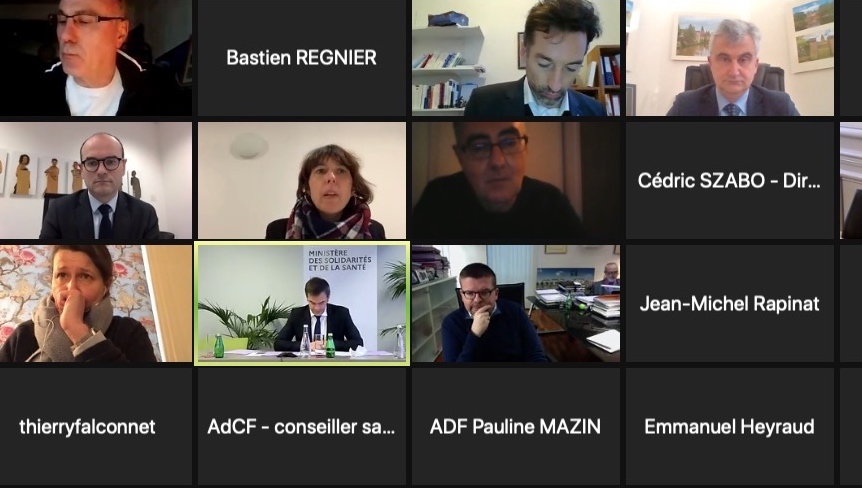Viewport: 862px width, 488px height.
Task: Select the thierryfalconnet participant tile
Action: (96, 426)
